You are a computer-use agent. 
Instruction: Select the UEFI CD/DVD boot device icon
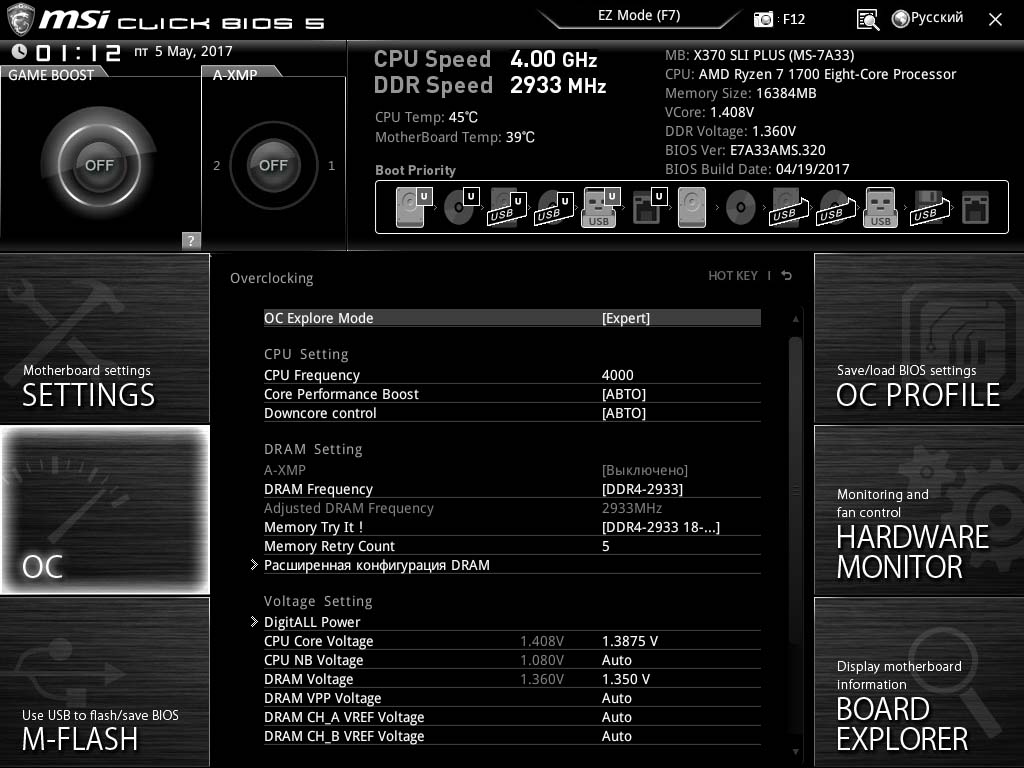click(x=461, y=207)
